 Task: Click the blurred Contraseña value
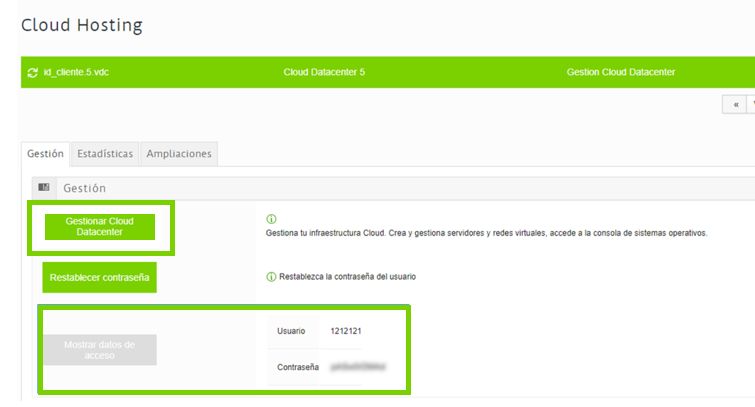tap(358, 367)
